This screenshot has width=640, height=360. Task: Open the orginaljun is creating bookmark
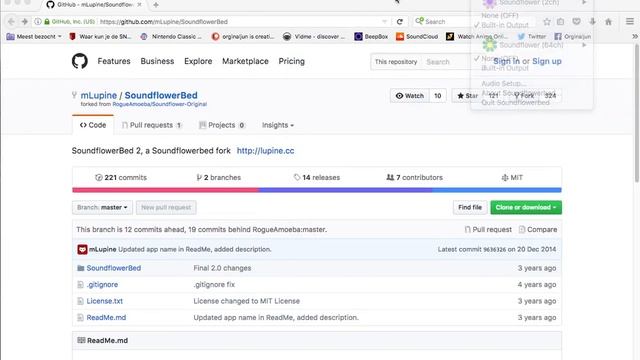pos(243,36)
